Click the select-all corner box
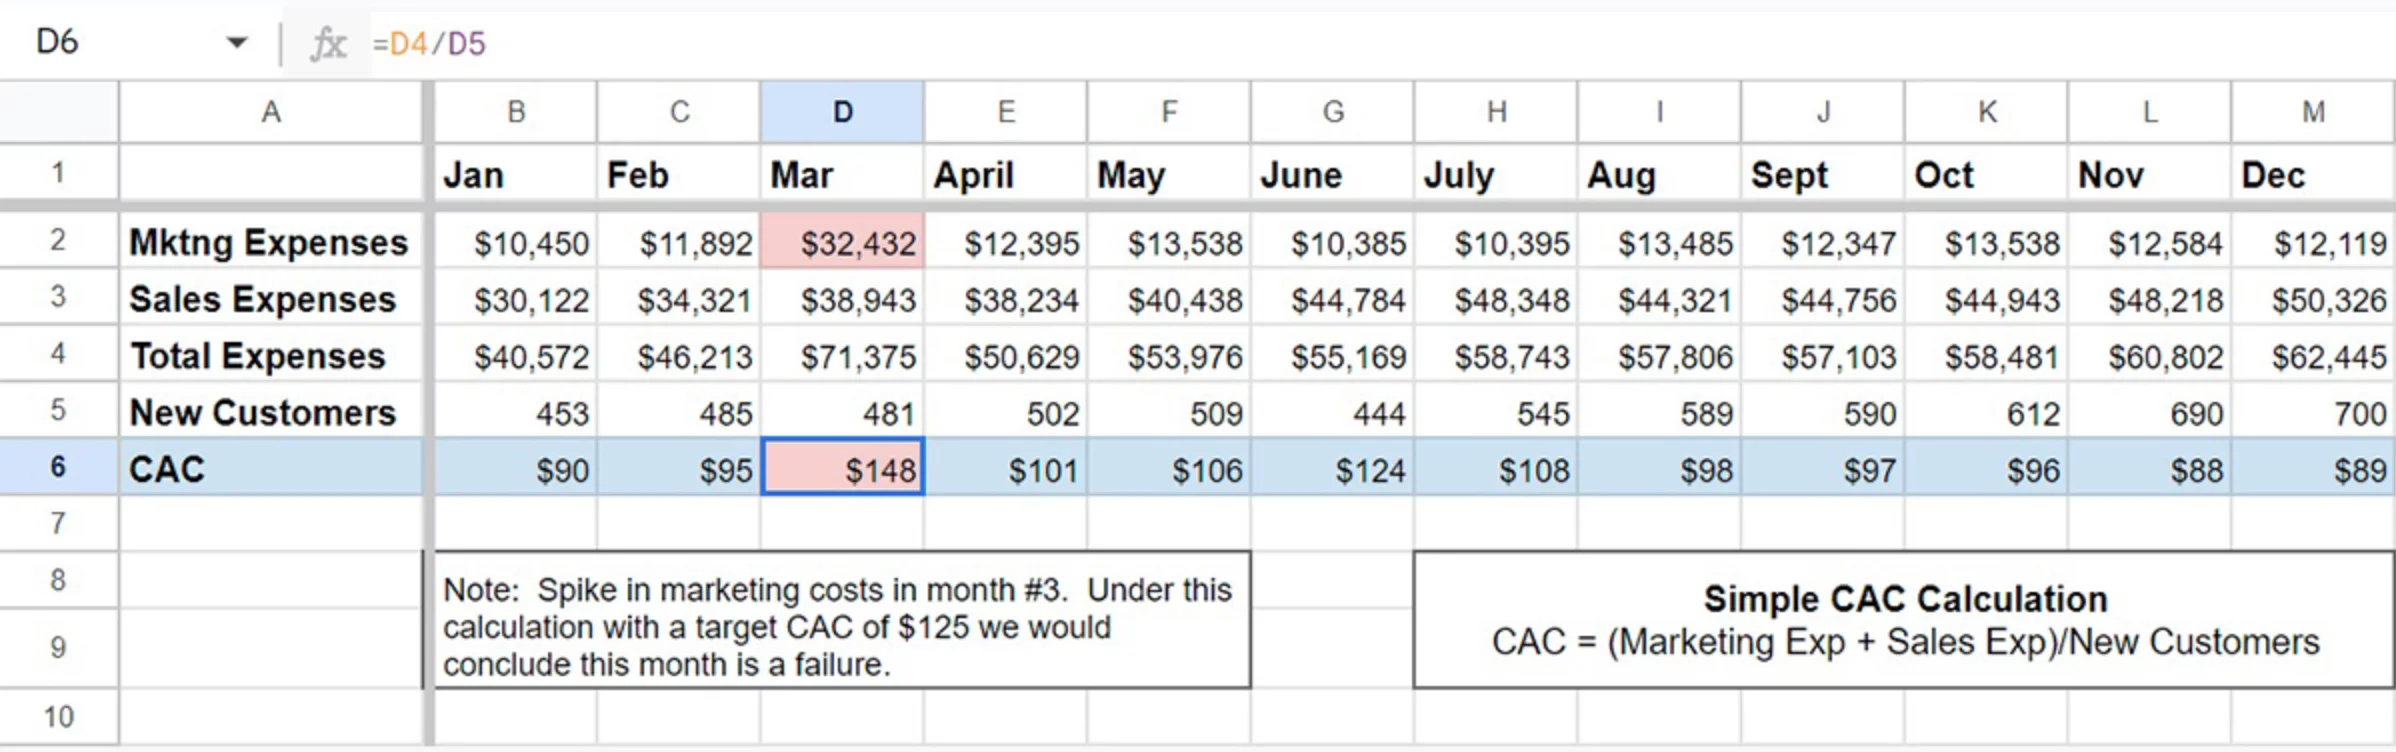 point(59,112)
